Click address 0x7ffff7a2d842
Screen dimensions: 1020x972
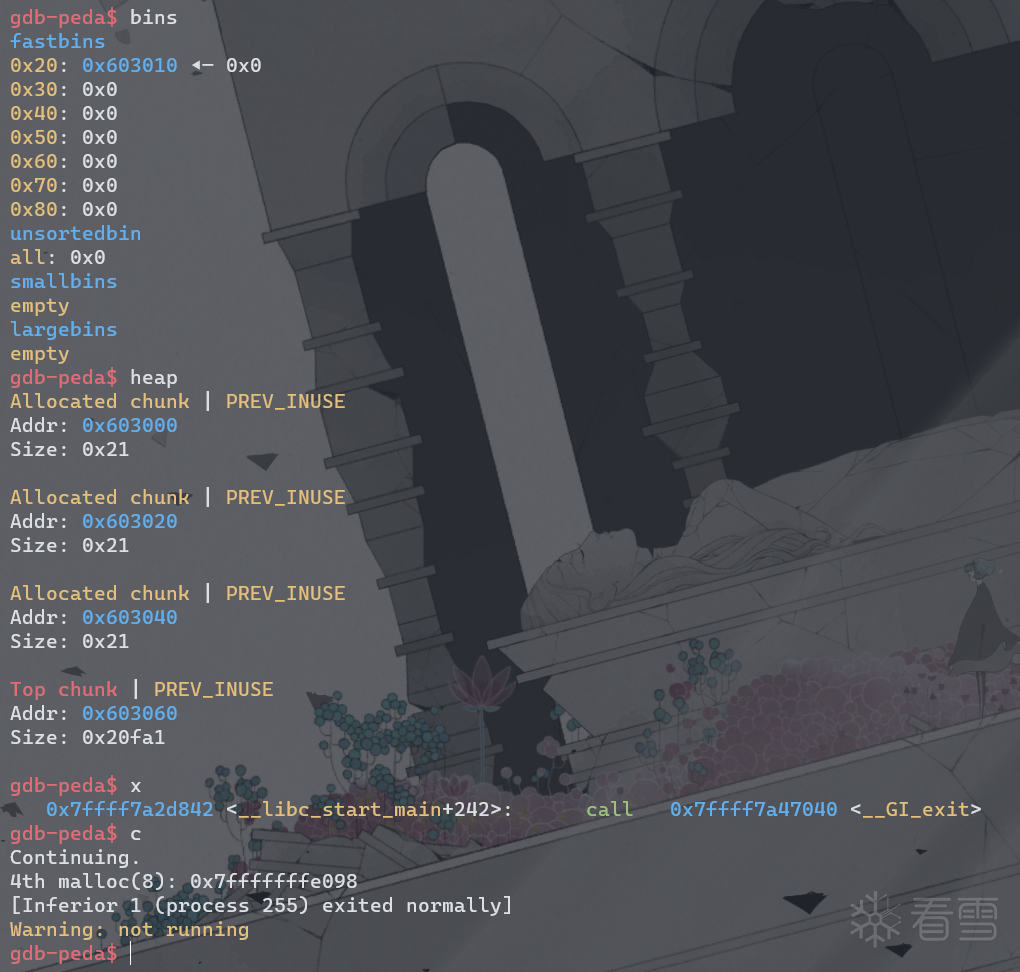129,809
